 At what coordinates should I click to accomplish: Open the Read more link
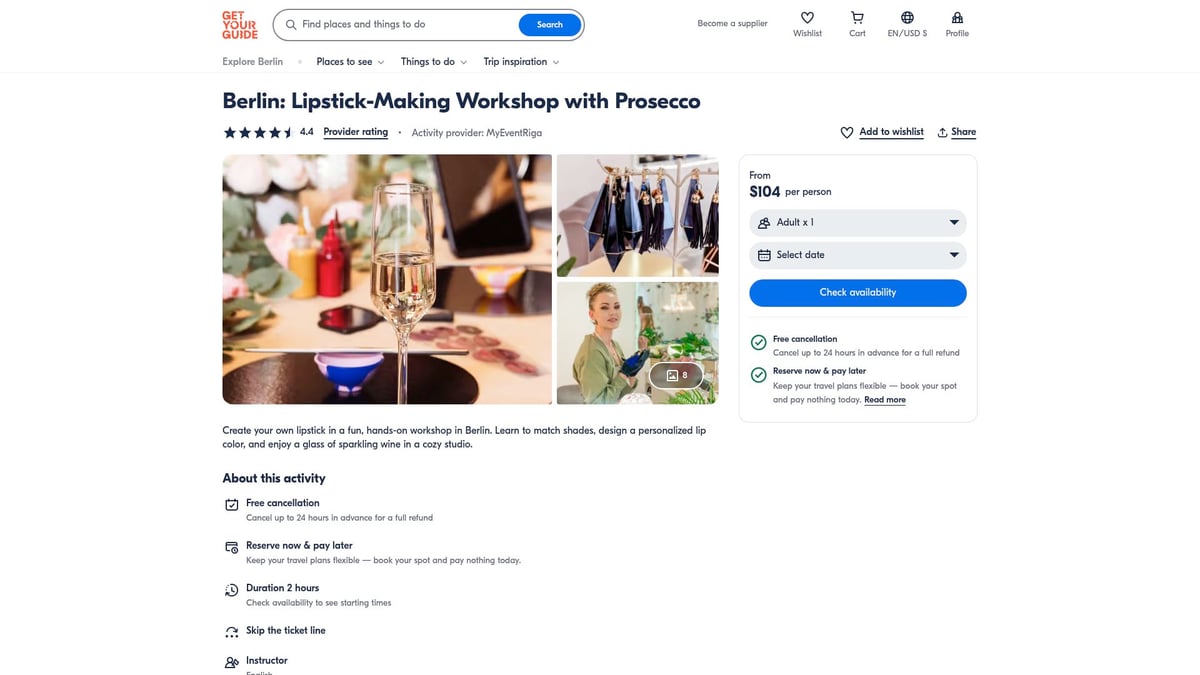[885, 400]
